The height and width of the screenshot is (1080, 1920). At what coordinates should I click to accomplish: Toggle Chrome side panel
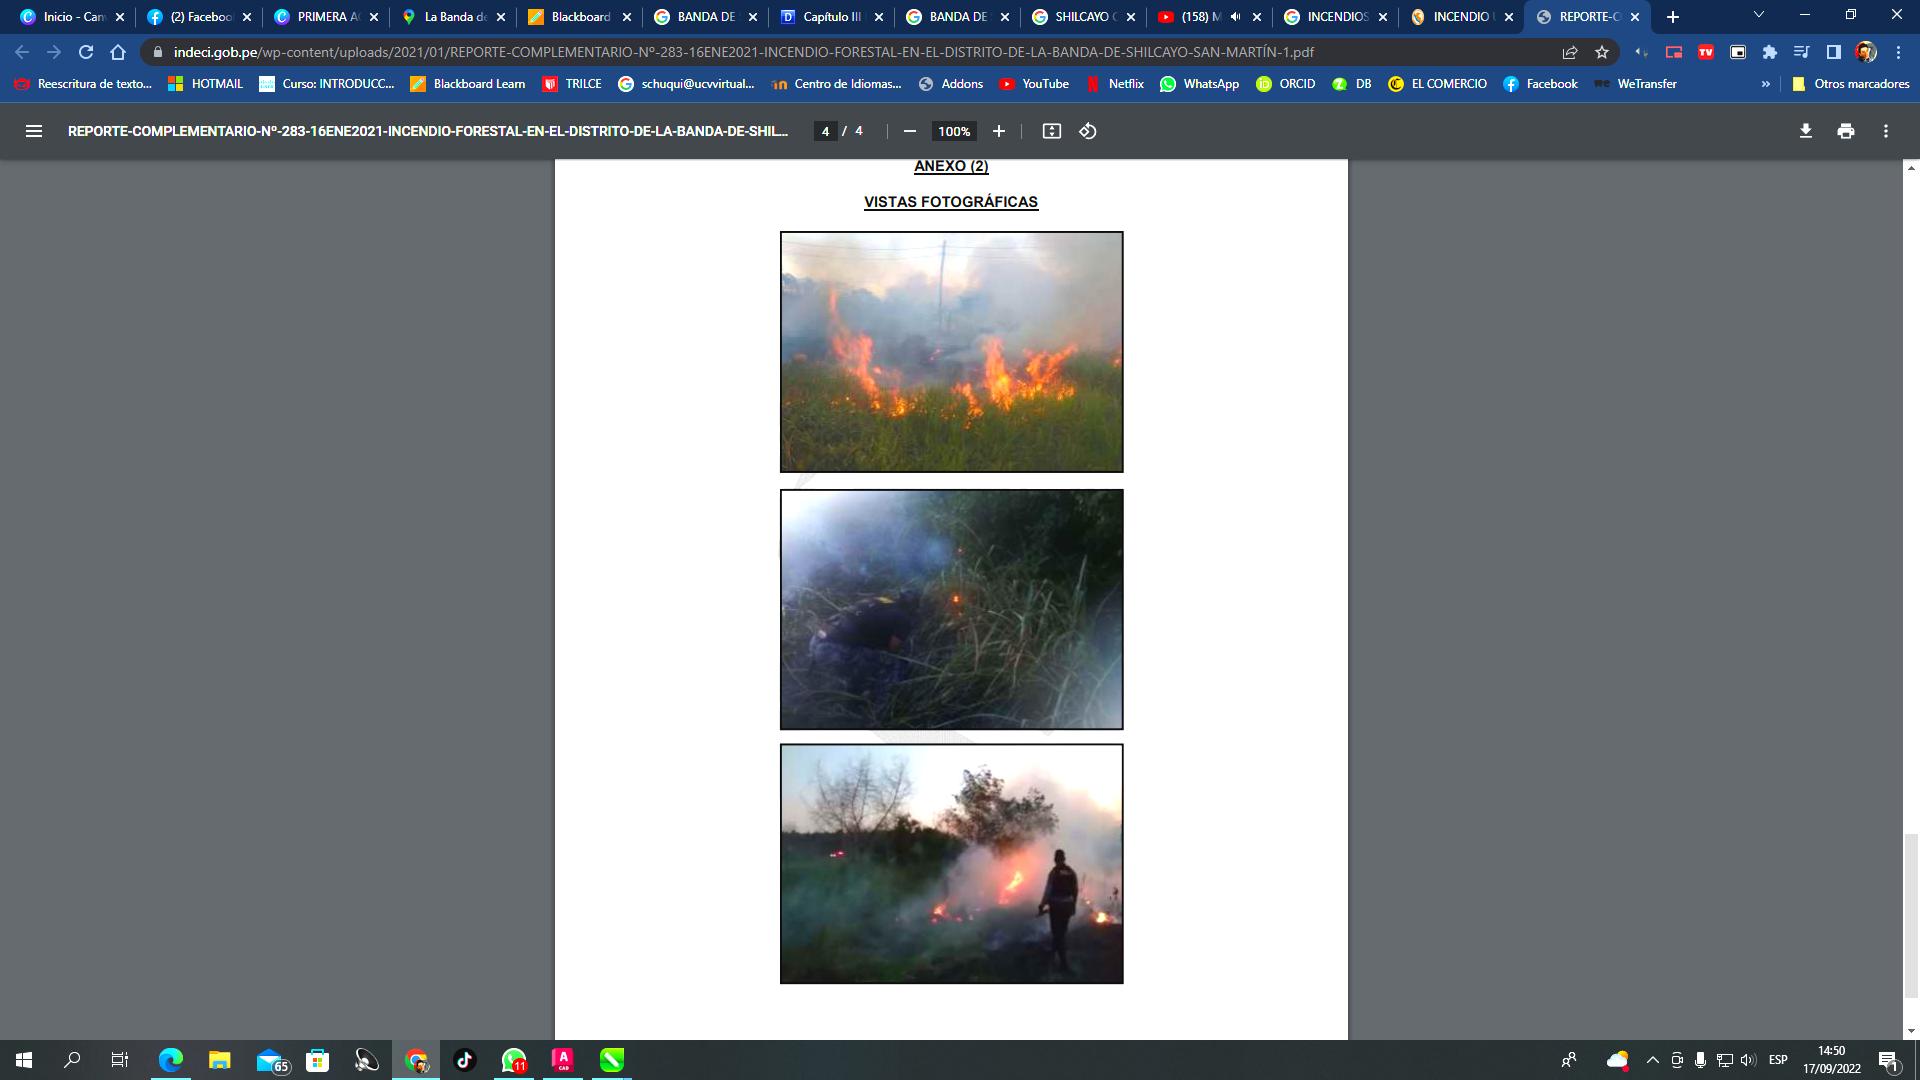[1833, 52]
